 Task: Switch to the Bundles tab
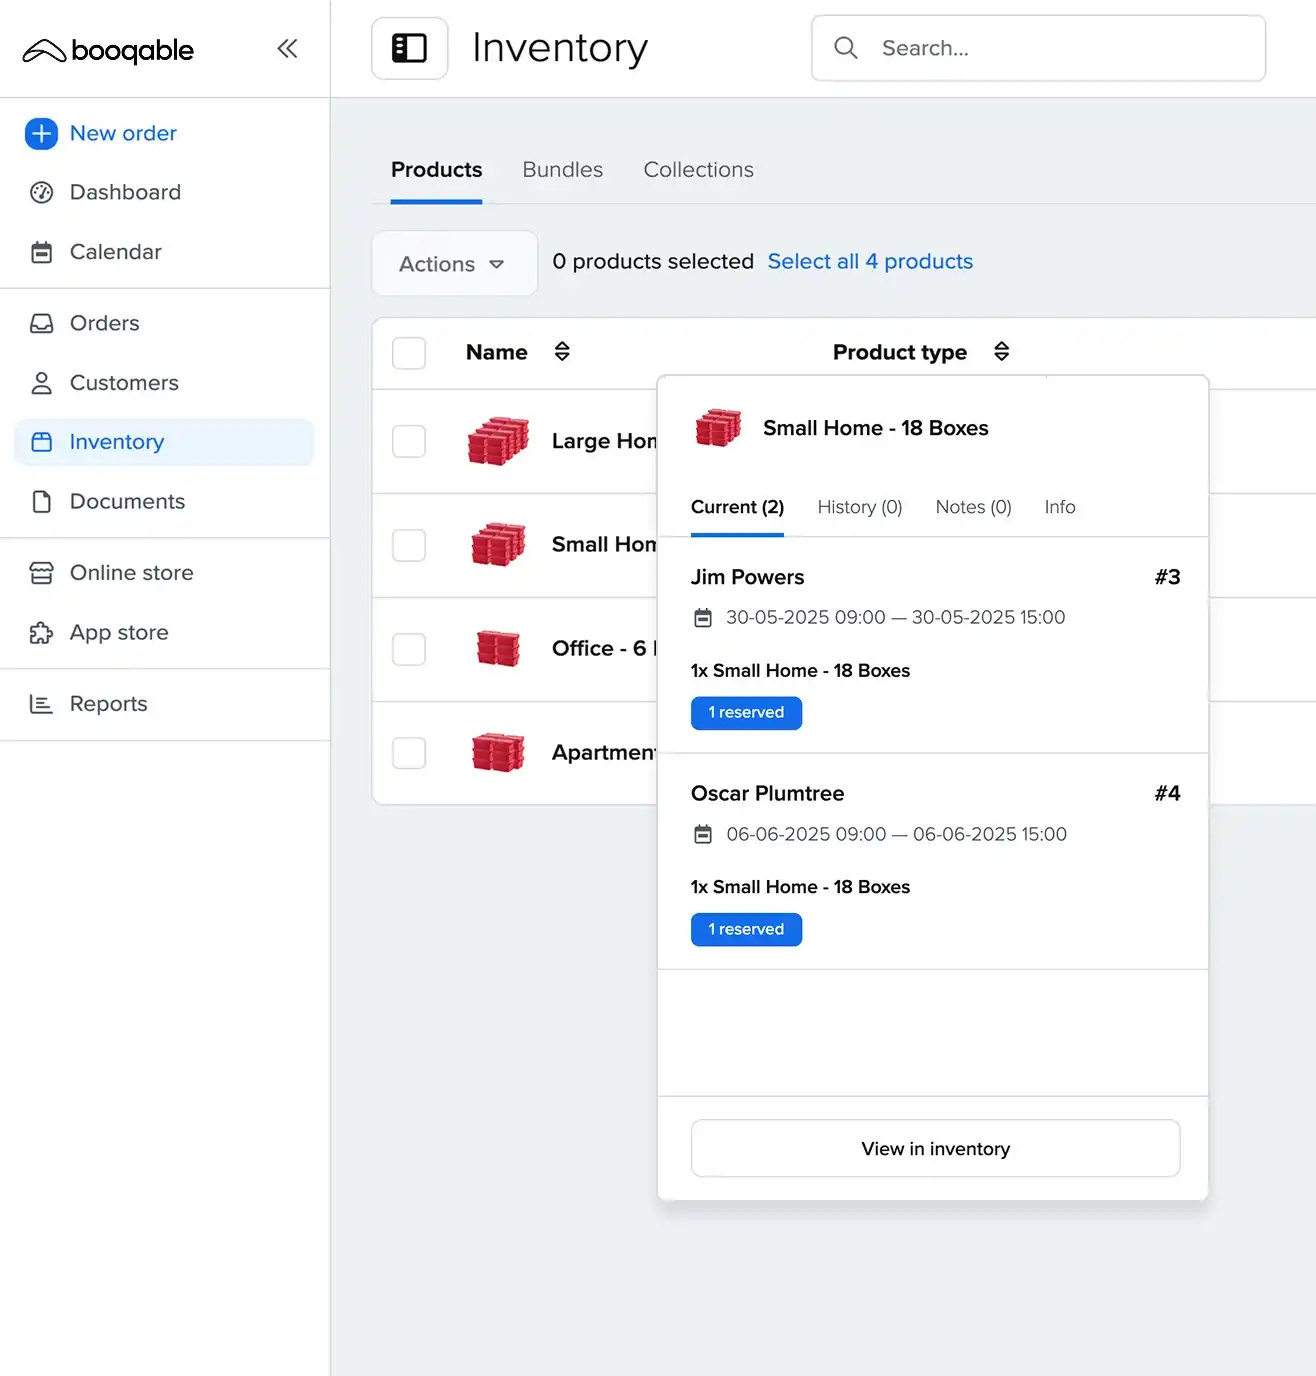pyautogui.click(x=562, y=170)
